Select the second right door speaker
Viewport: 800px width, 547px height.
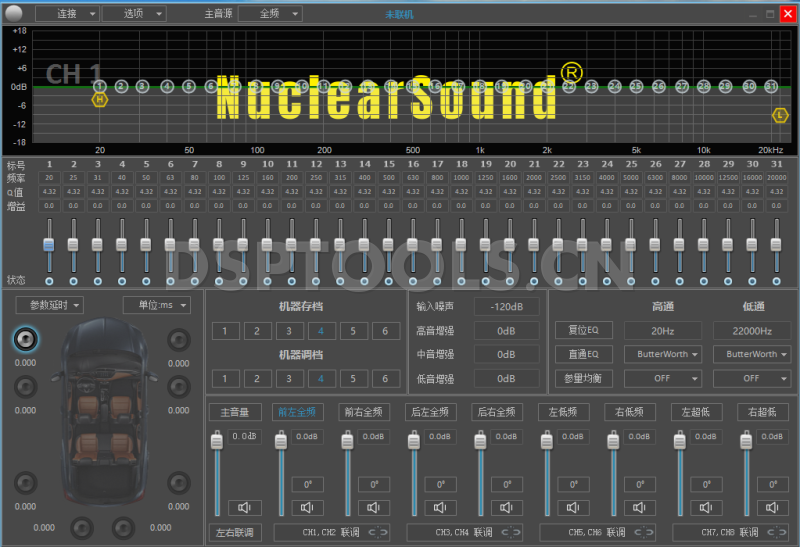click(179, 387)
